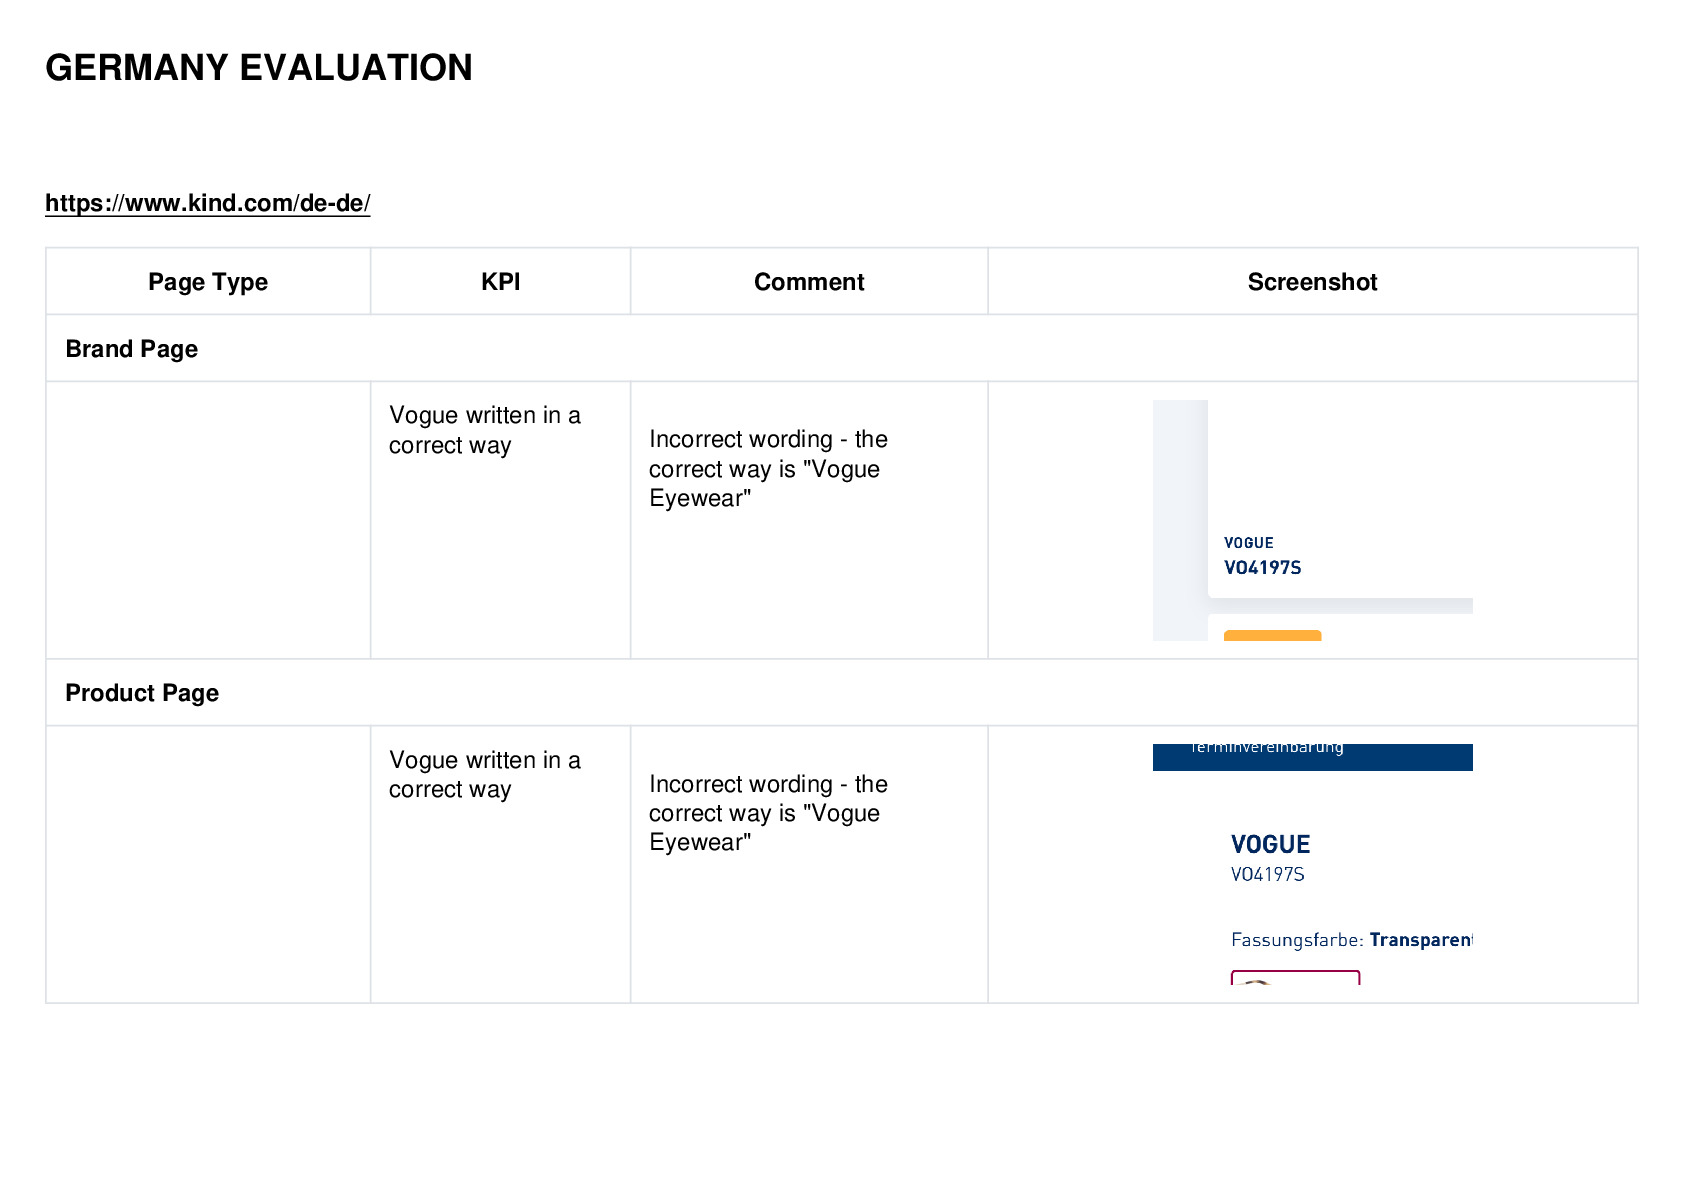
Task: Select the Screenshot column header
Action: tap(1312, 282)
